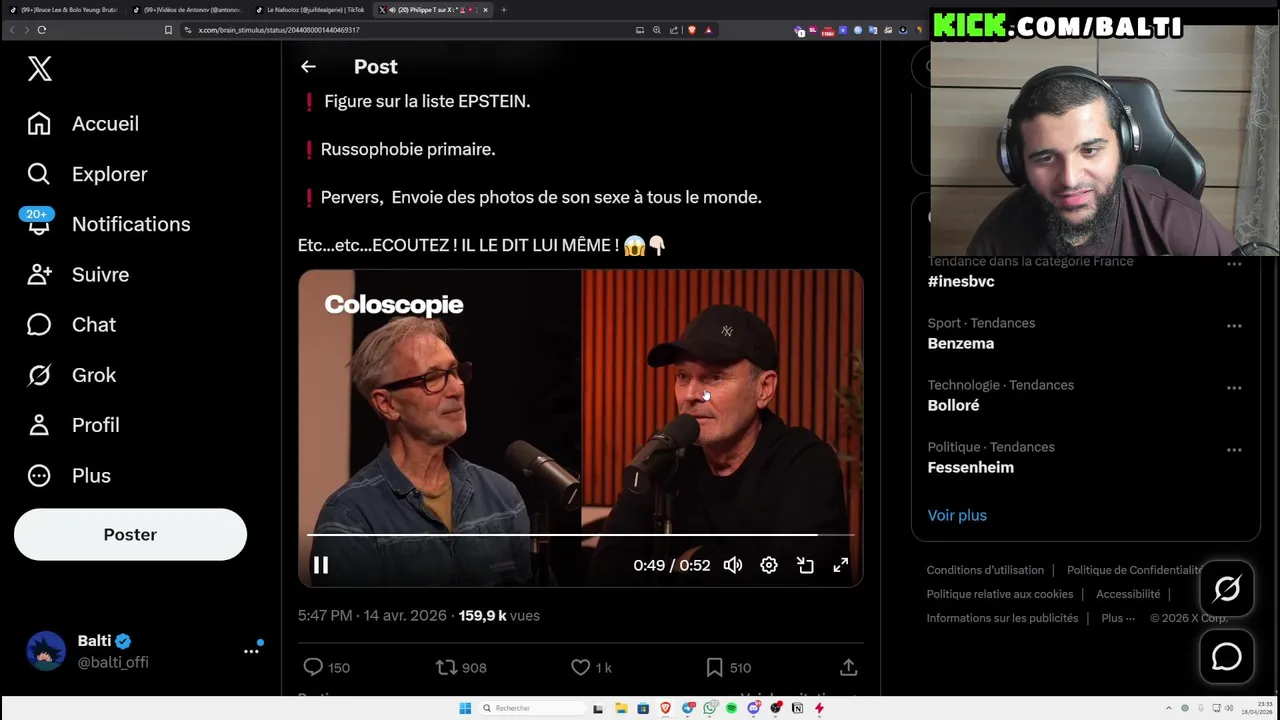Open Brave browser in the taskbar
This screenshot has width=1280, height=720.
[x=666, y=708]
